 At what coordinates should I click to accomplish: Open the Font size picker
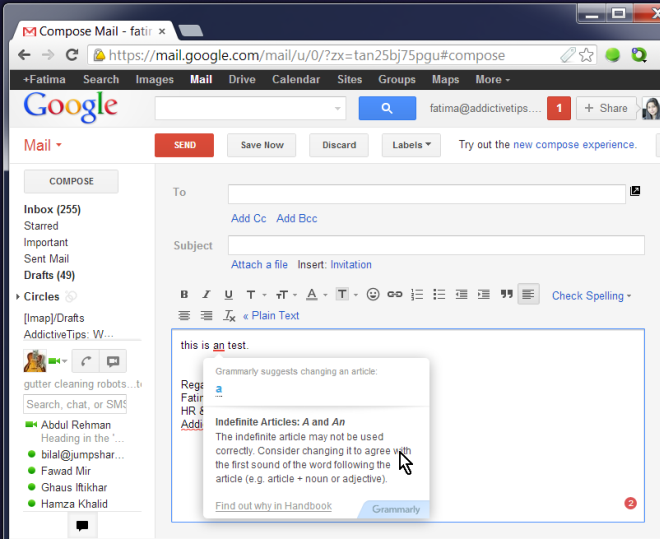286,295
